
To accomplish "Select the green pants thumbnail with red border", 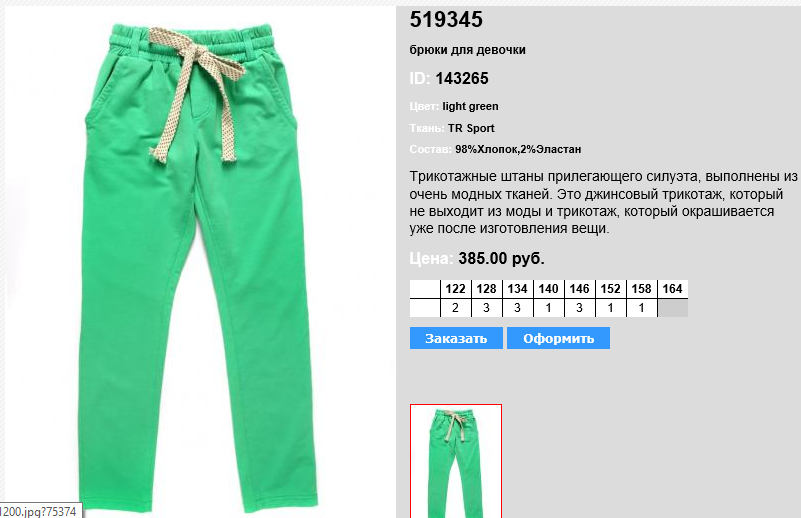I will [x=456, y=461].
